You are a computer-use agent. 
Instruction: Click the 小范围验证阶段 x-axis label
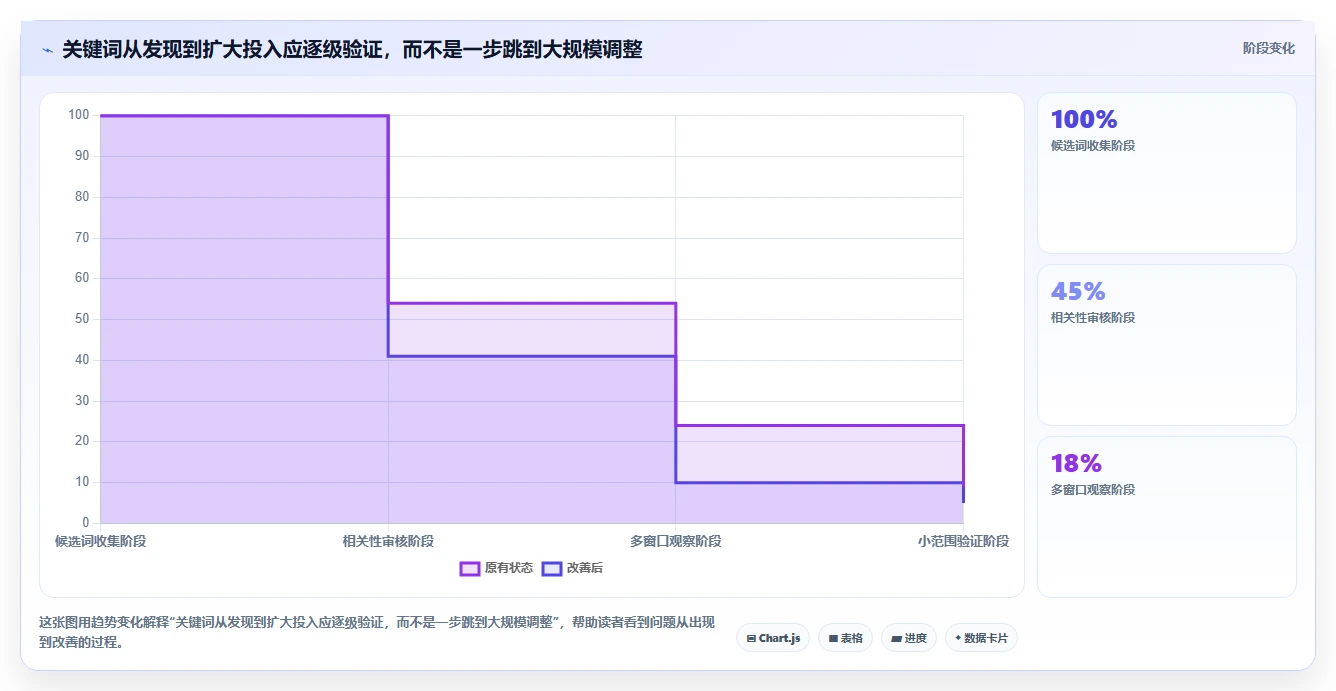pyautogui.click(x=964, y=541)
